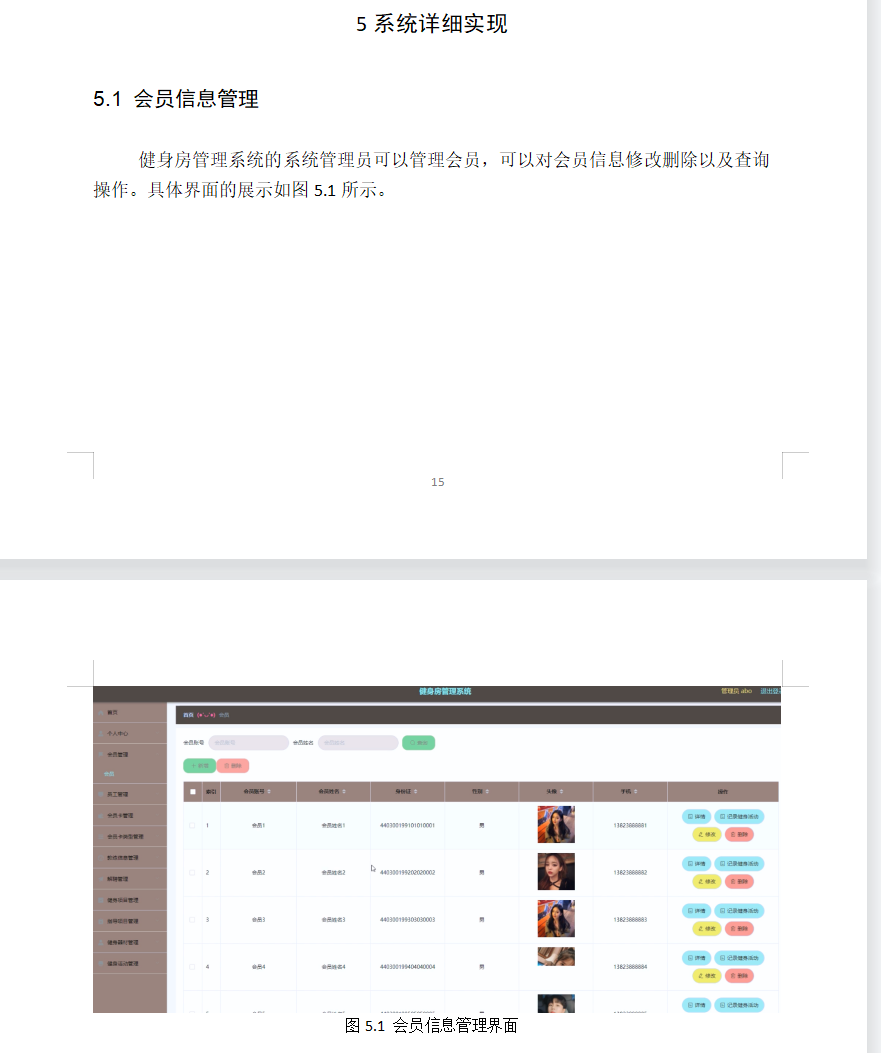Click the person icon next to 个人中心
881x1053 pixels.
click(x=99, y=734)
